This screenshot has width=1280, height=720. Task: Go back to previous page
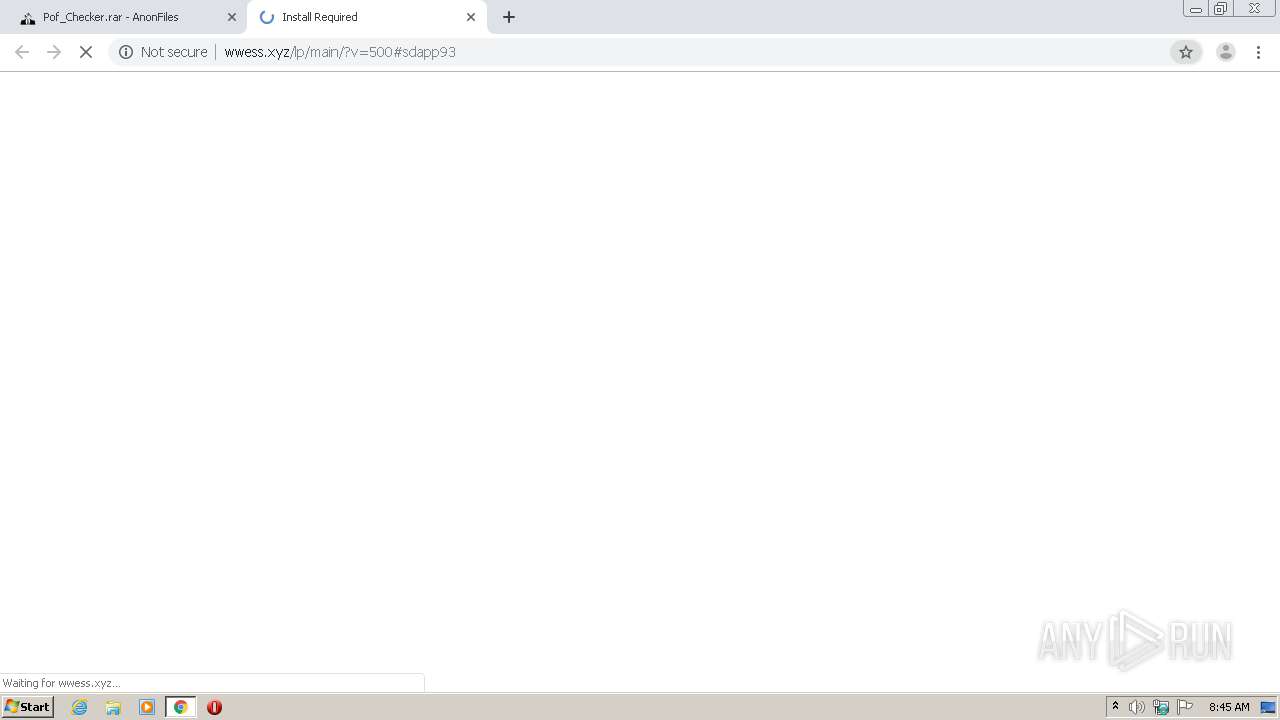click(22, 52)
